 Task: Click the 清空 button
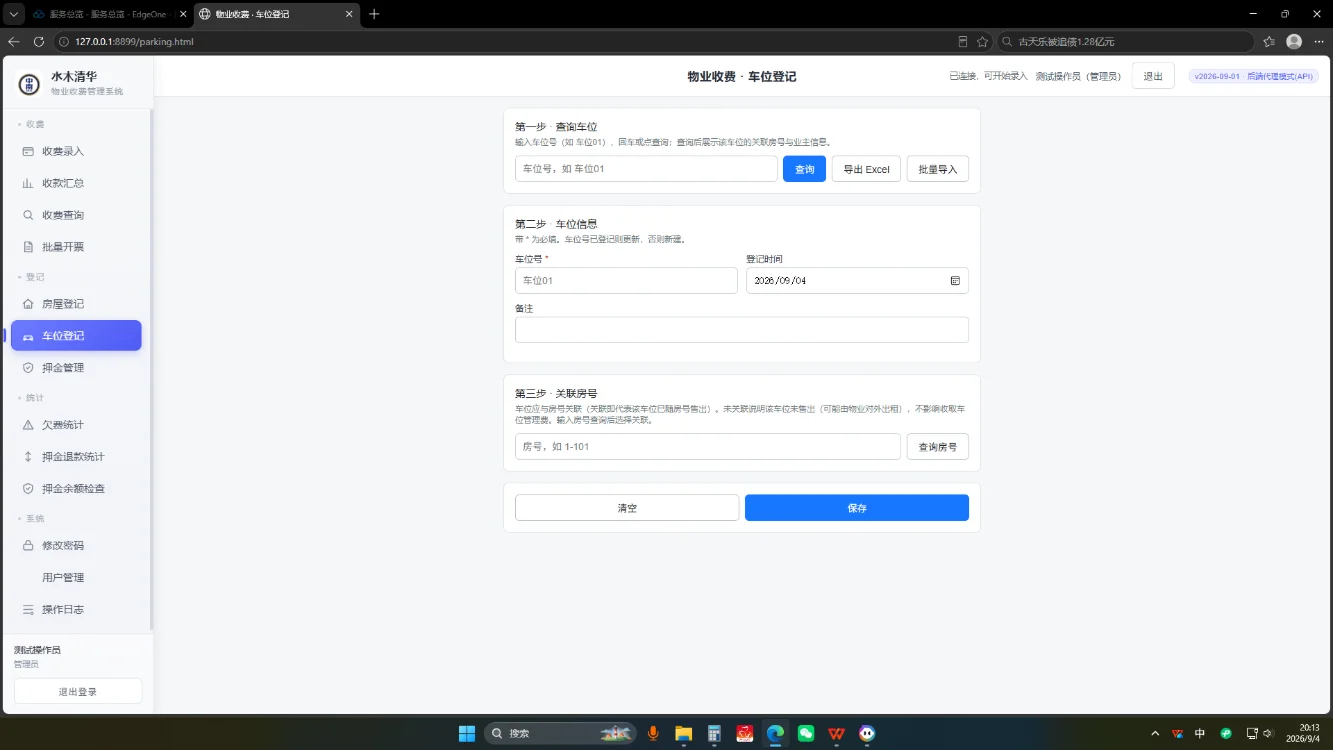click(627, 508)
